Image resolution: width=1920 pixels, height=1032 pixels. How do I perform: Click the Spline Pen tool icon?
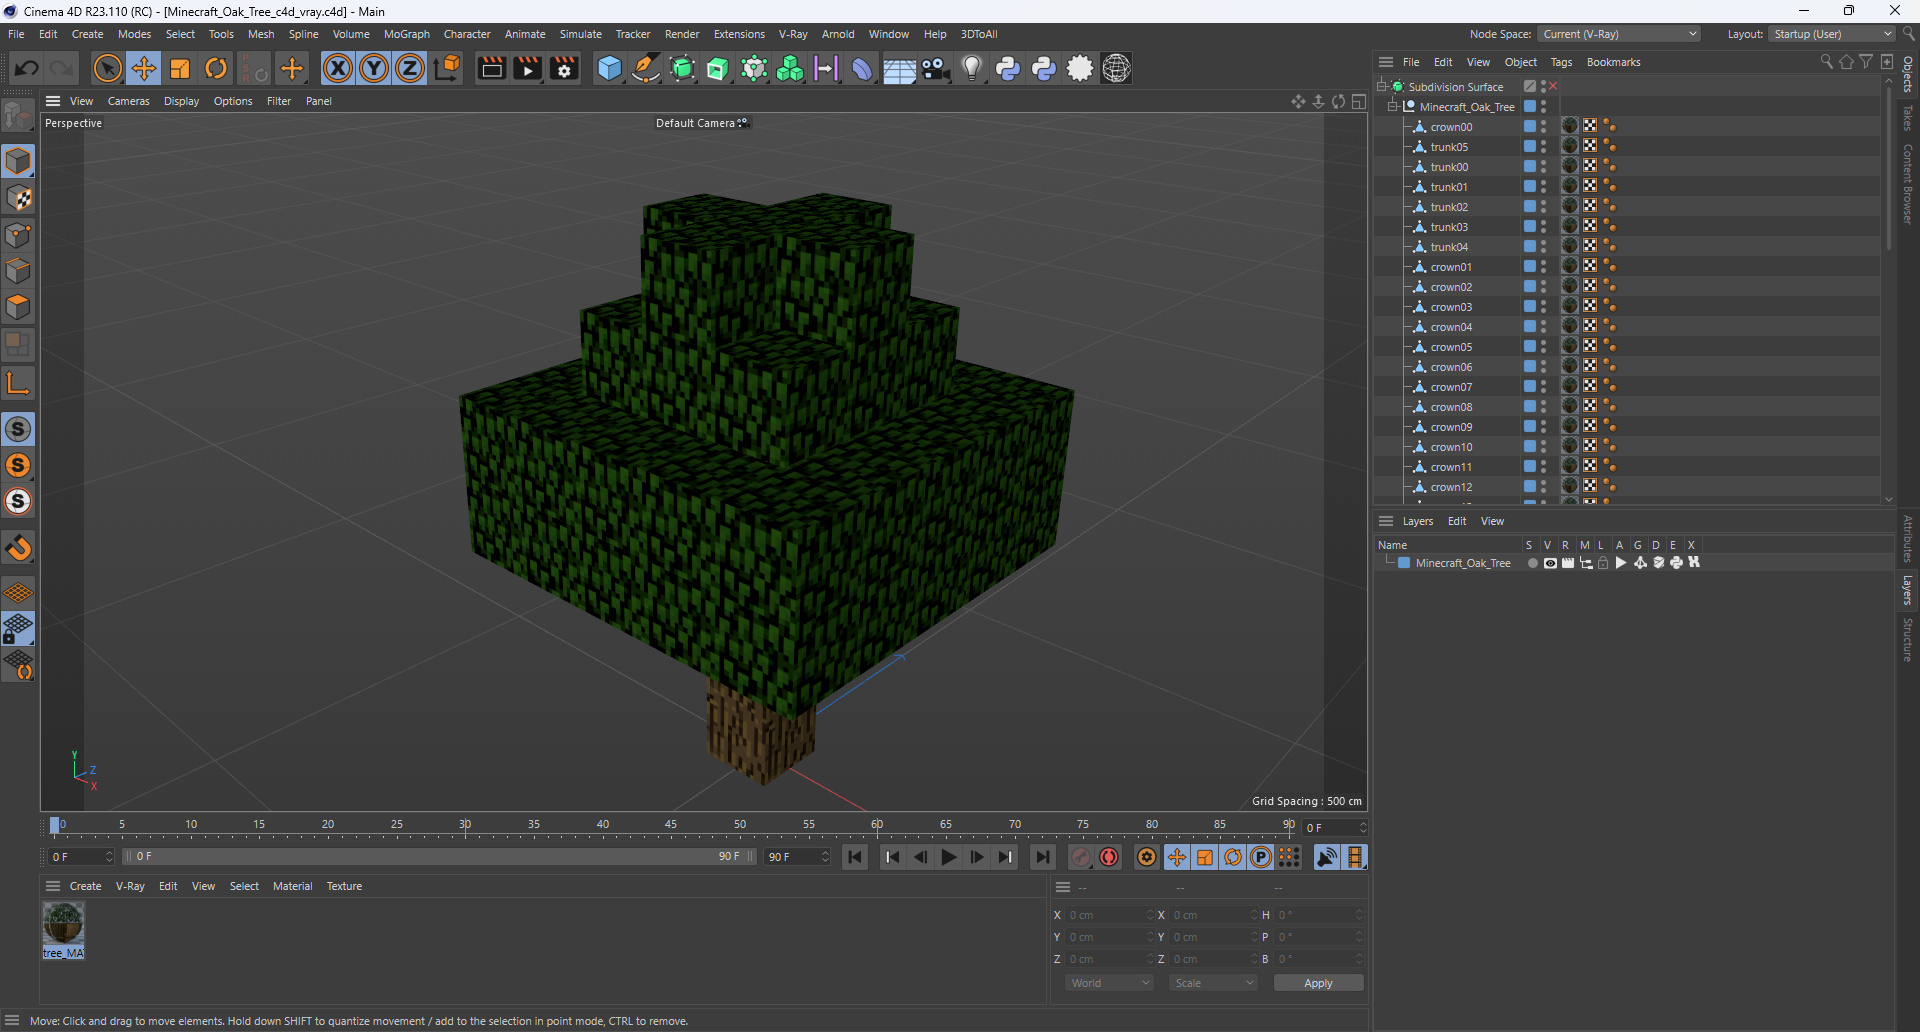[x=646, y=68]
